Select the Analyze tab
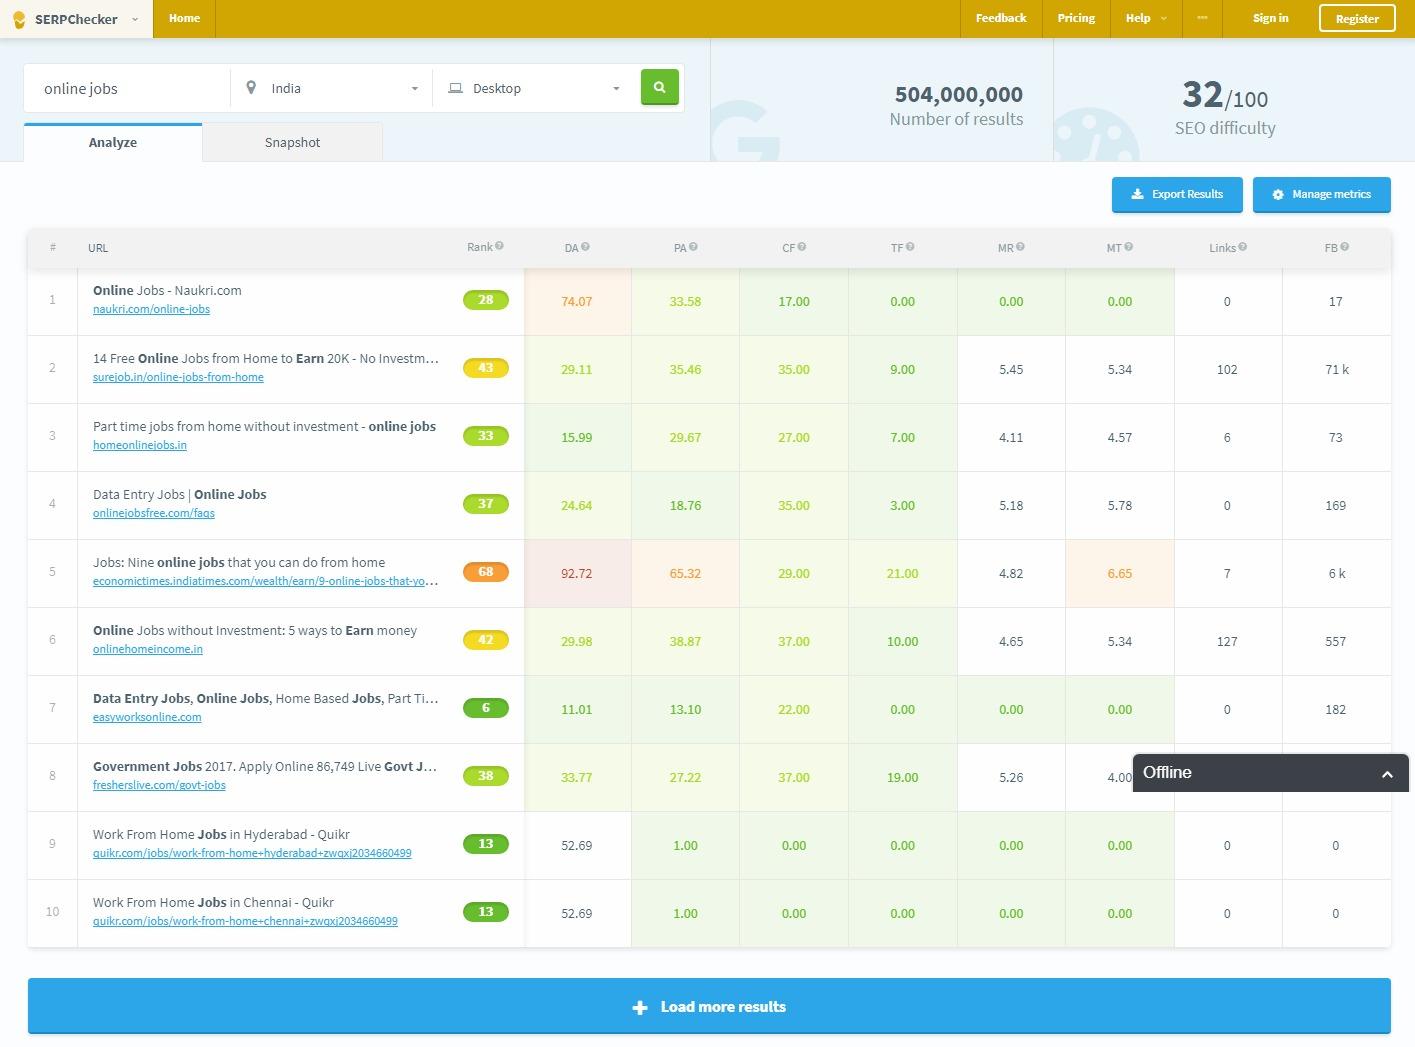 (x=113, y=142)
